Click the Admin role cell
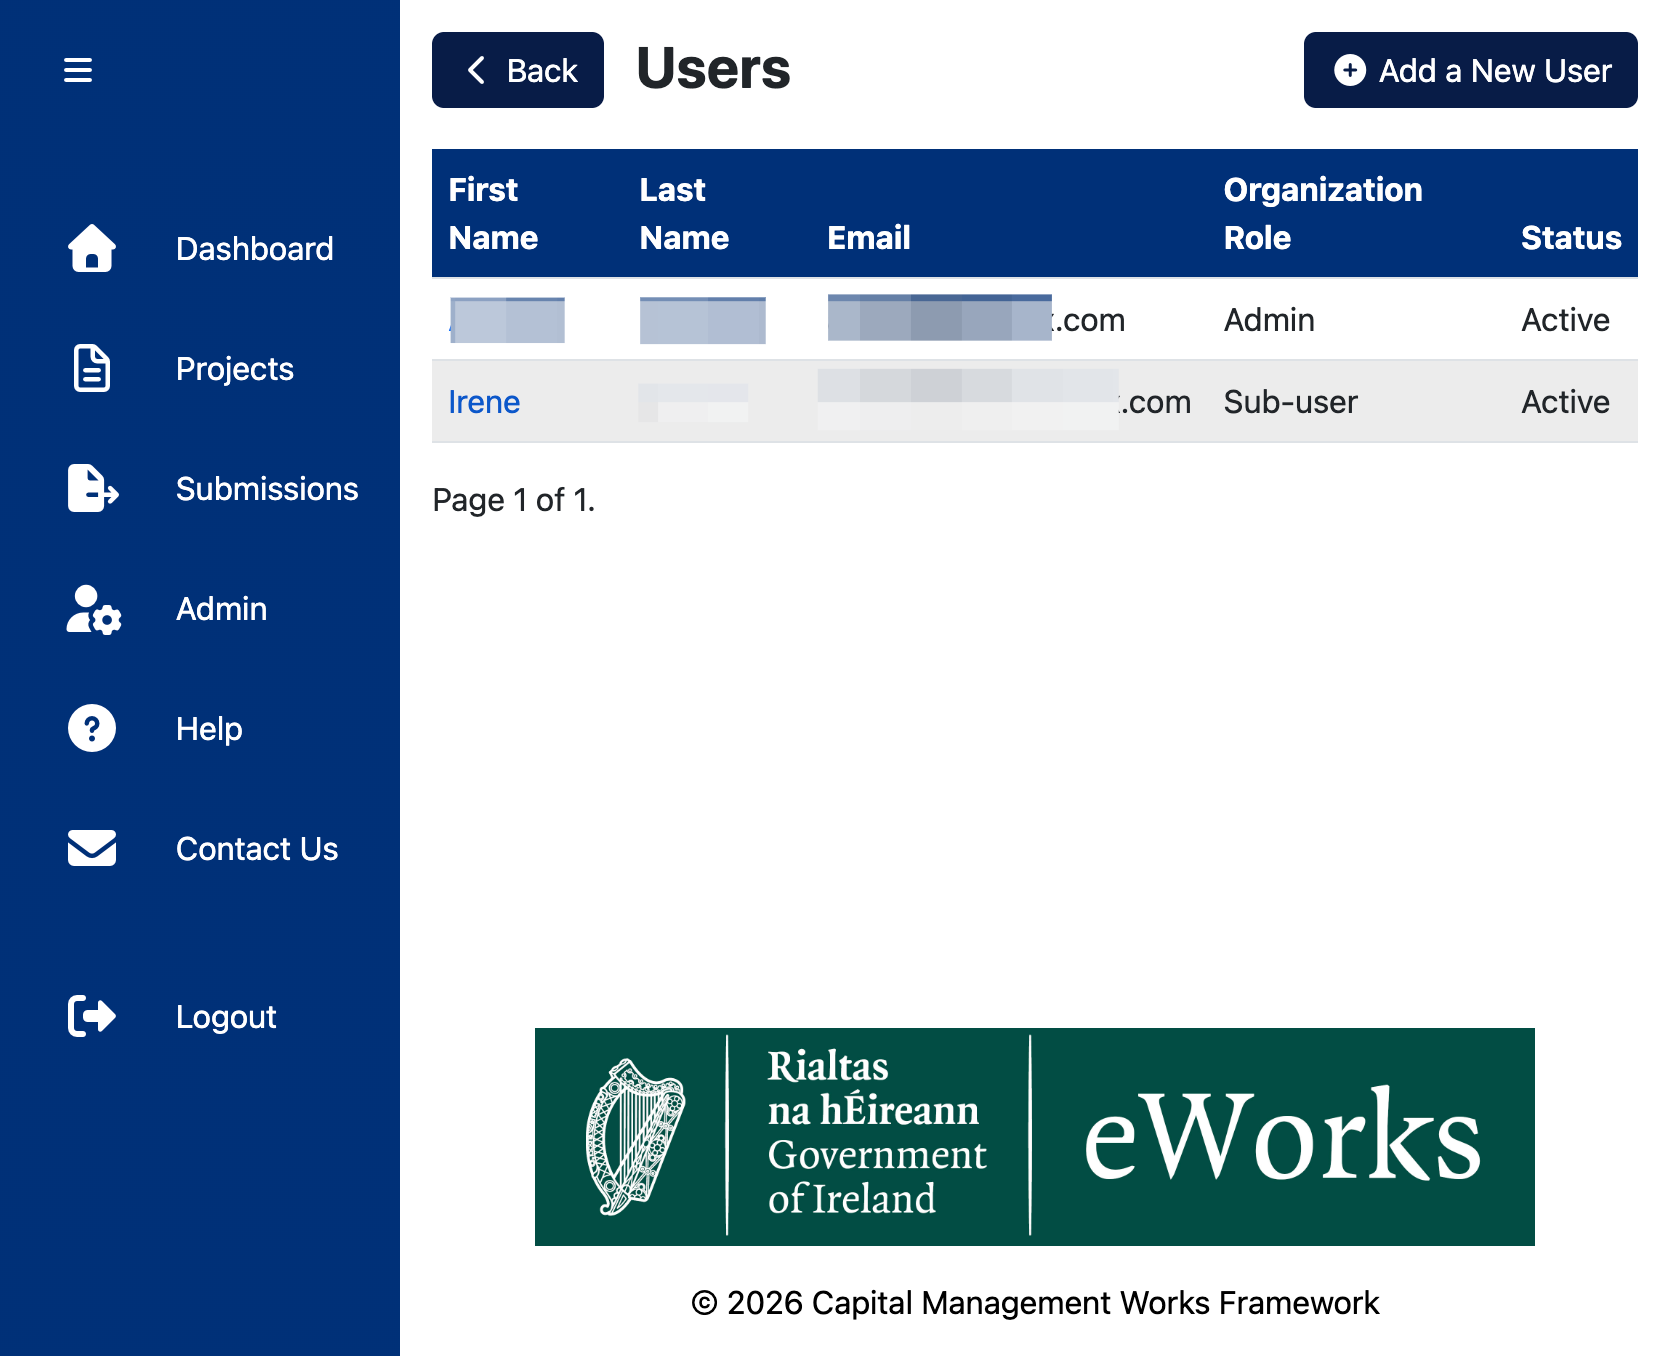The height and width of the screenshot is (1356, 1670). pos(1269,320)
